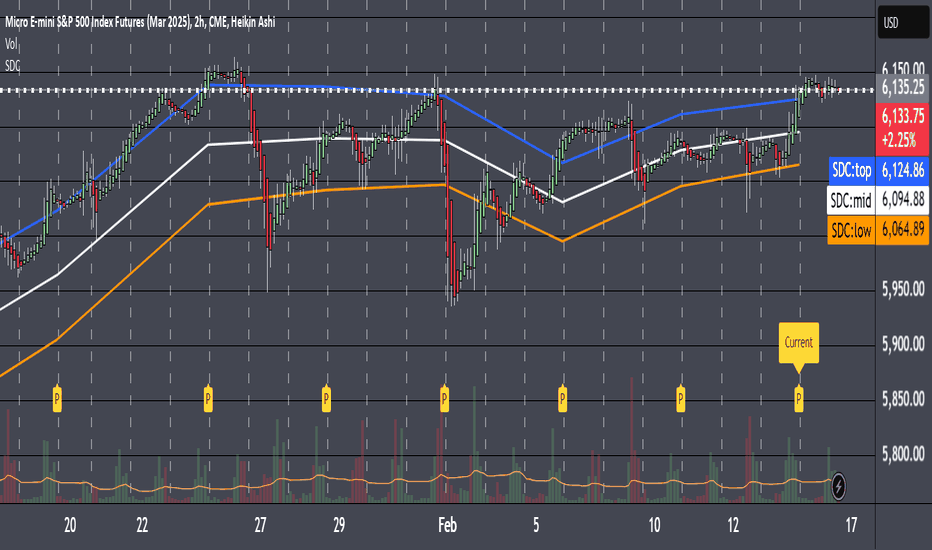Click the 5,950.00 price scale label

tap(903, 290)
